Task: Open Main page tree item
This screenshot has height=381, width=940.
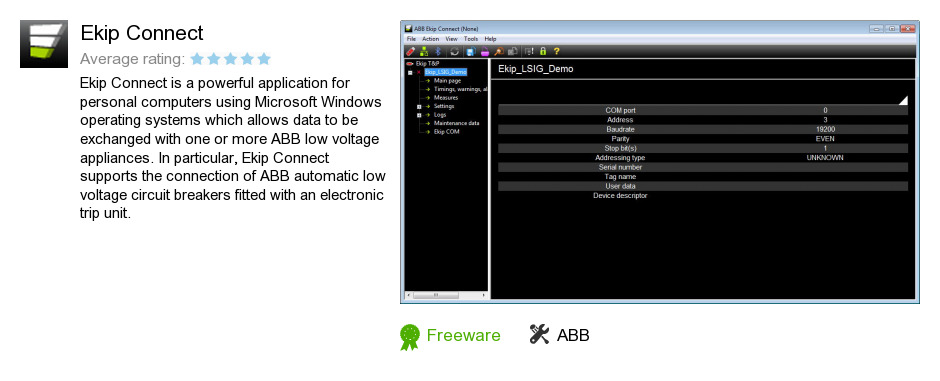Action: pos(447,80)
